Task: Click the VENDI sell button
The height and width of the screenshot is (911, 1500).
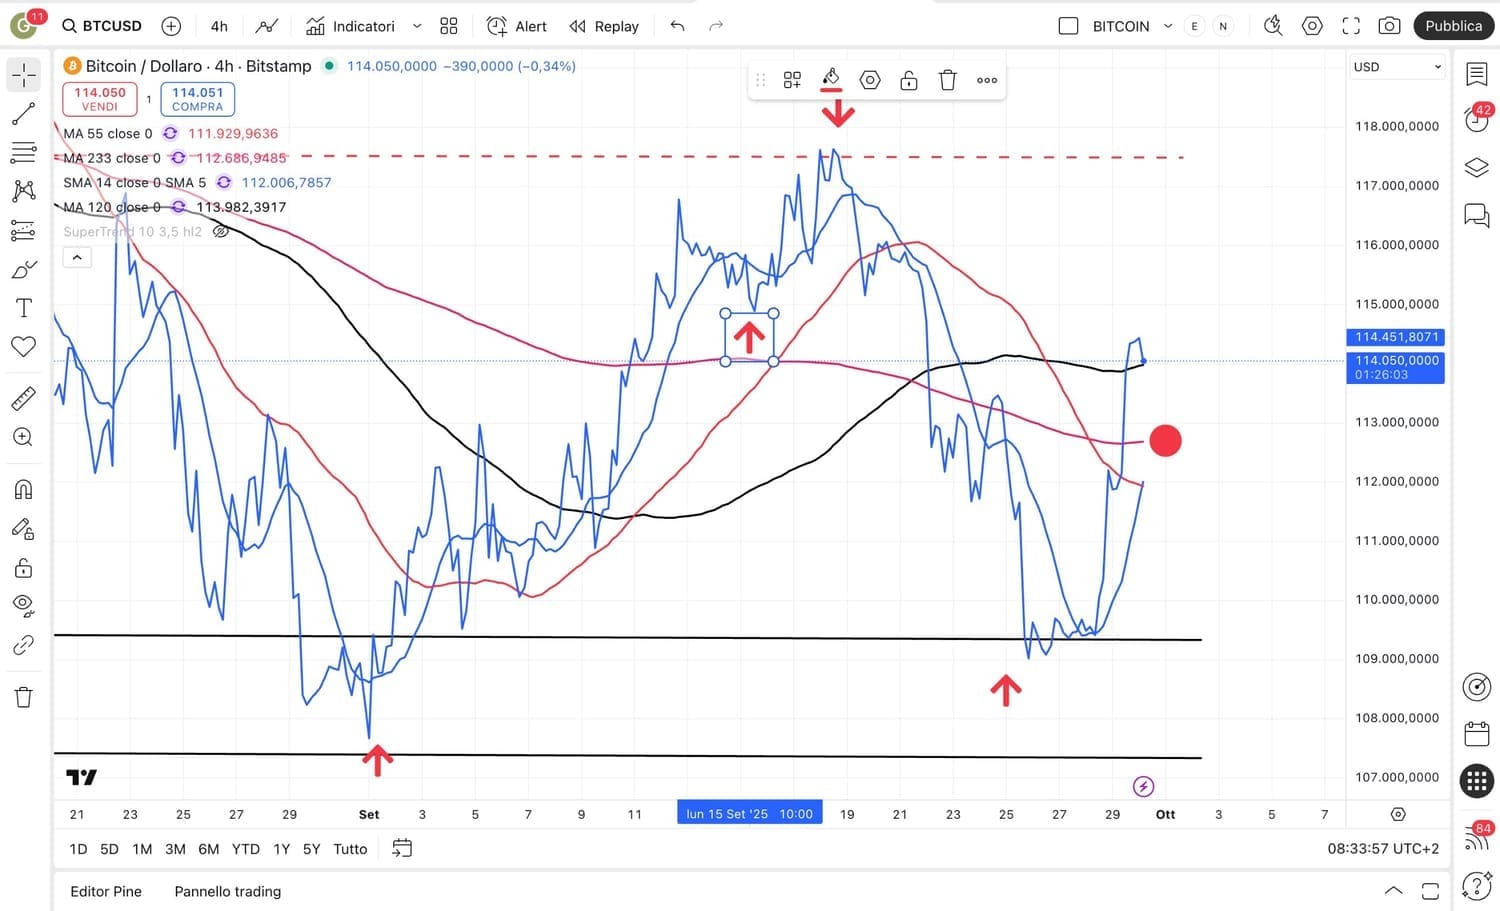Action: pos(100,99)
